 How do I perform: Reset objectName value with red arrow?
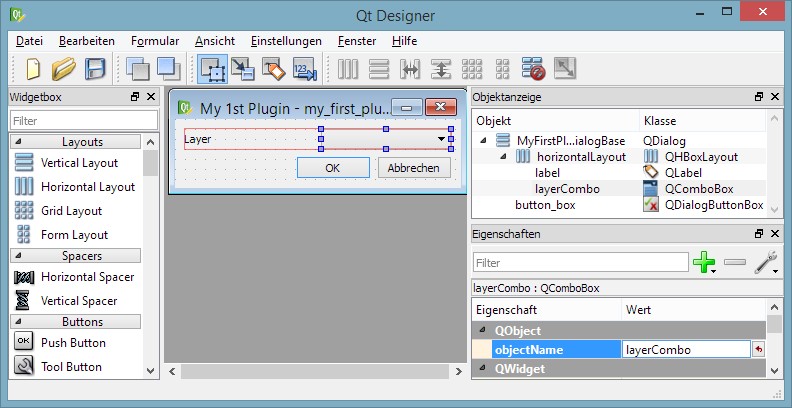point(758,349)
